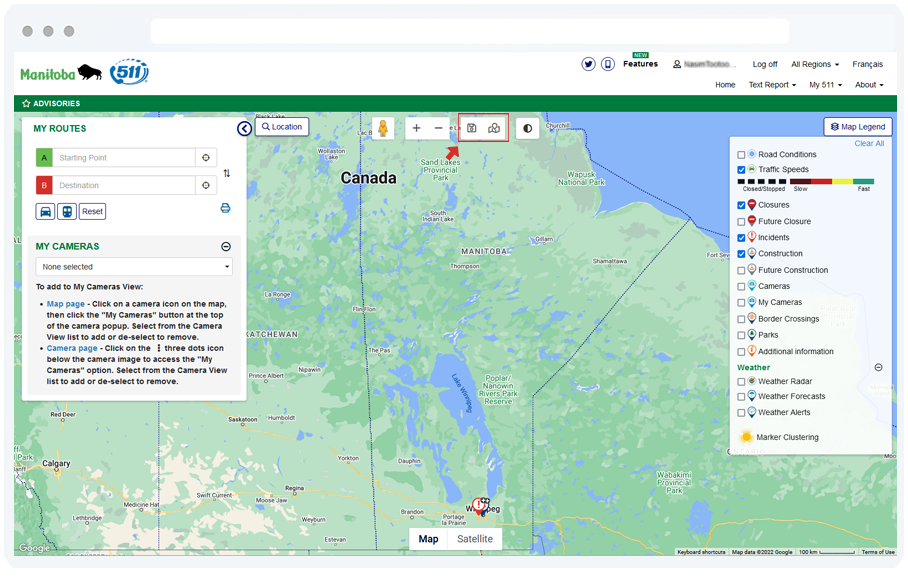Open the All Regions dropdown
Viewport: 908px width, 581px height.
[x=815, y=64]
